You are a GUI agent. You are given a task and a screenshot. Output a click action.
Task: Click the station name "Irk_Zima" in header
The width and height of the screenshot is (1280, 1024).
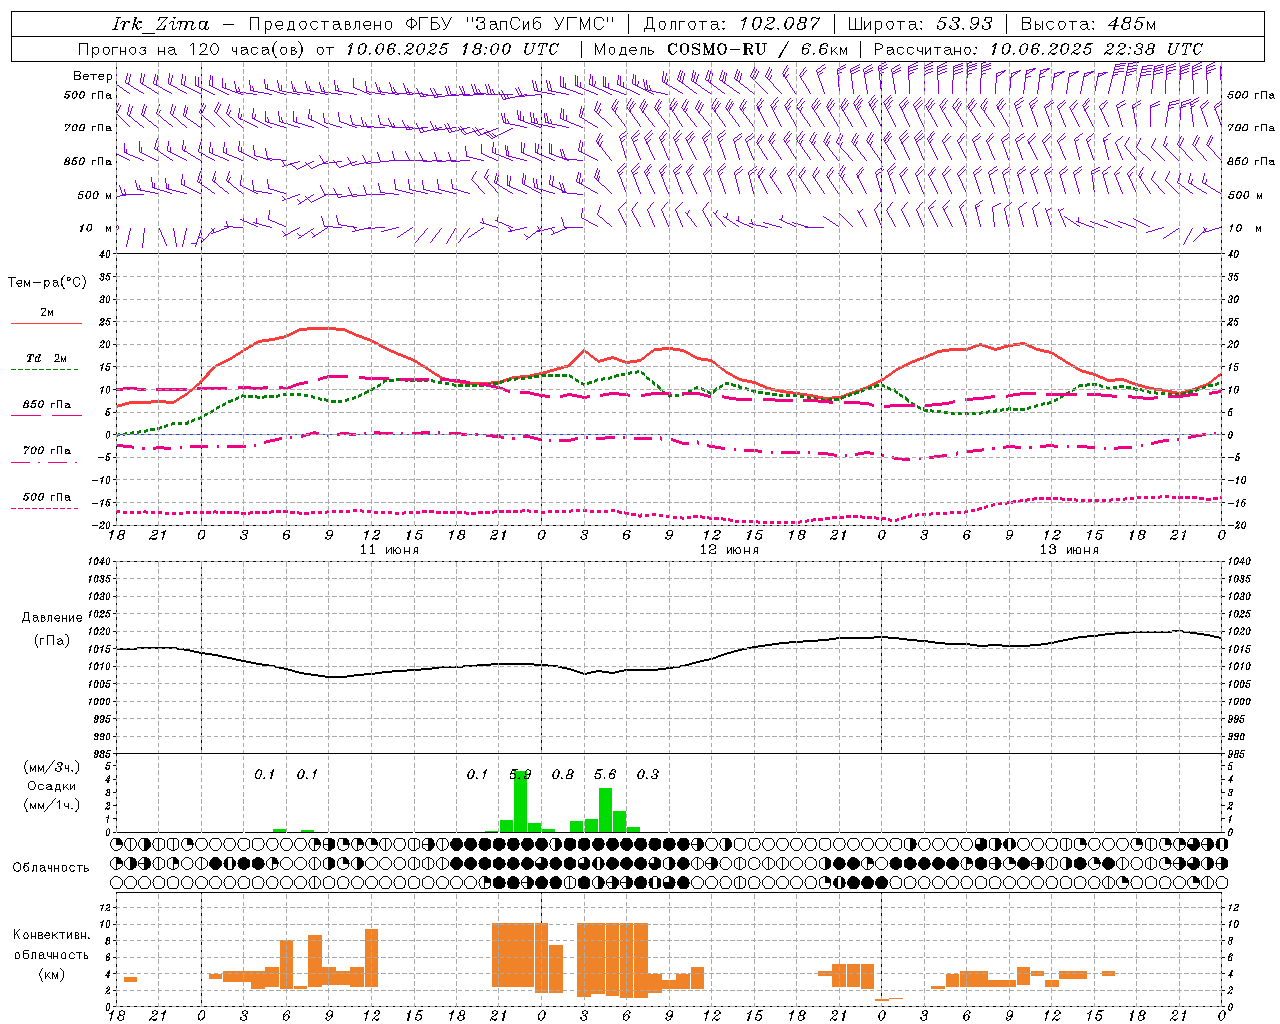coord(161,24)
